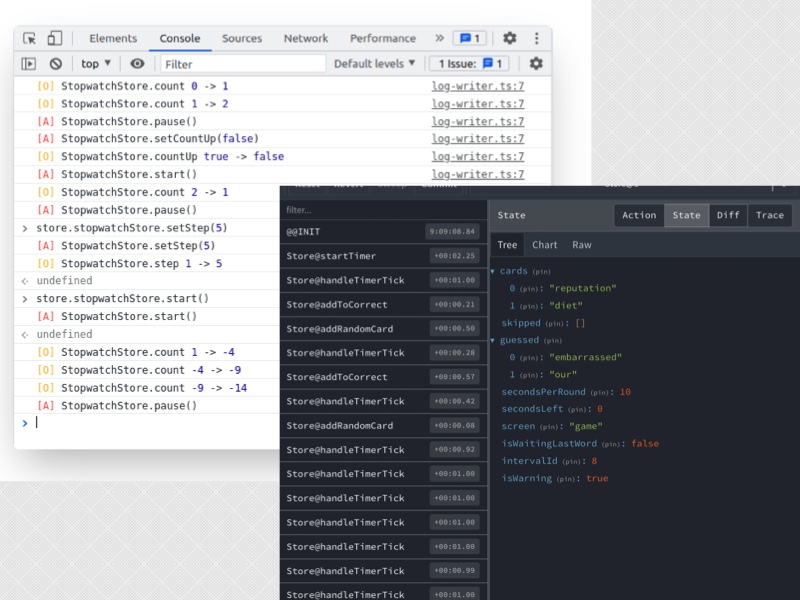Viewport: 800px width, 600px height.
Task: Select the Store@handleTimerTick action at +00:00.92
Action: tap(383, 449)
